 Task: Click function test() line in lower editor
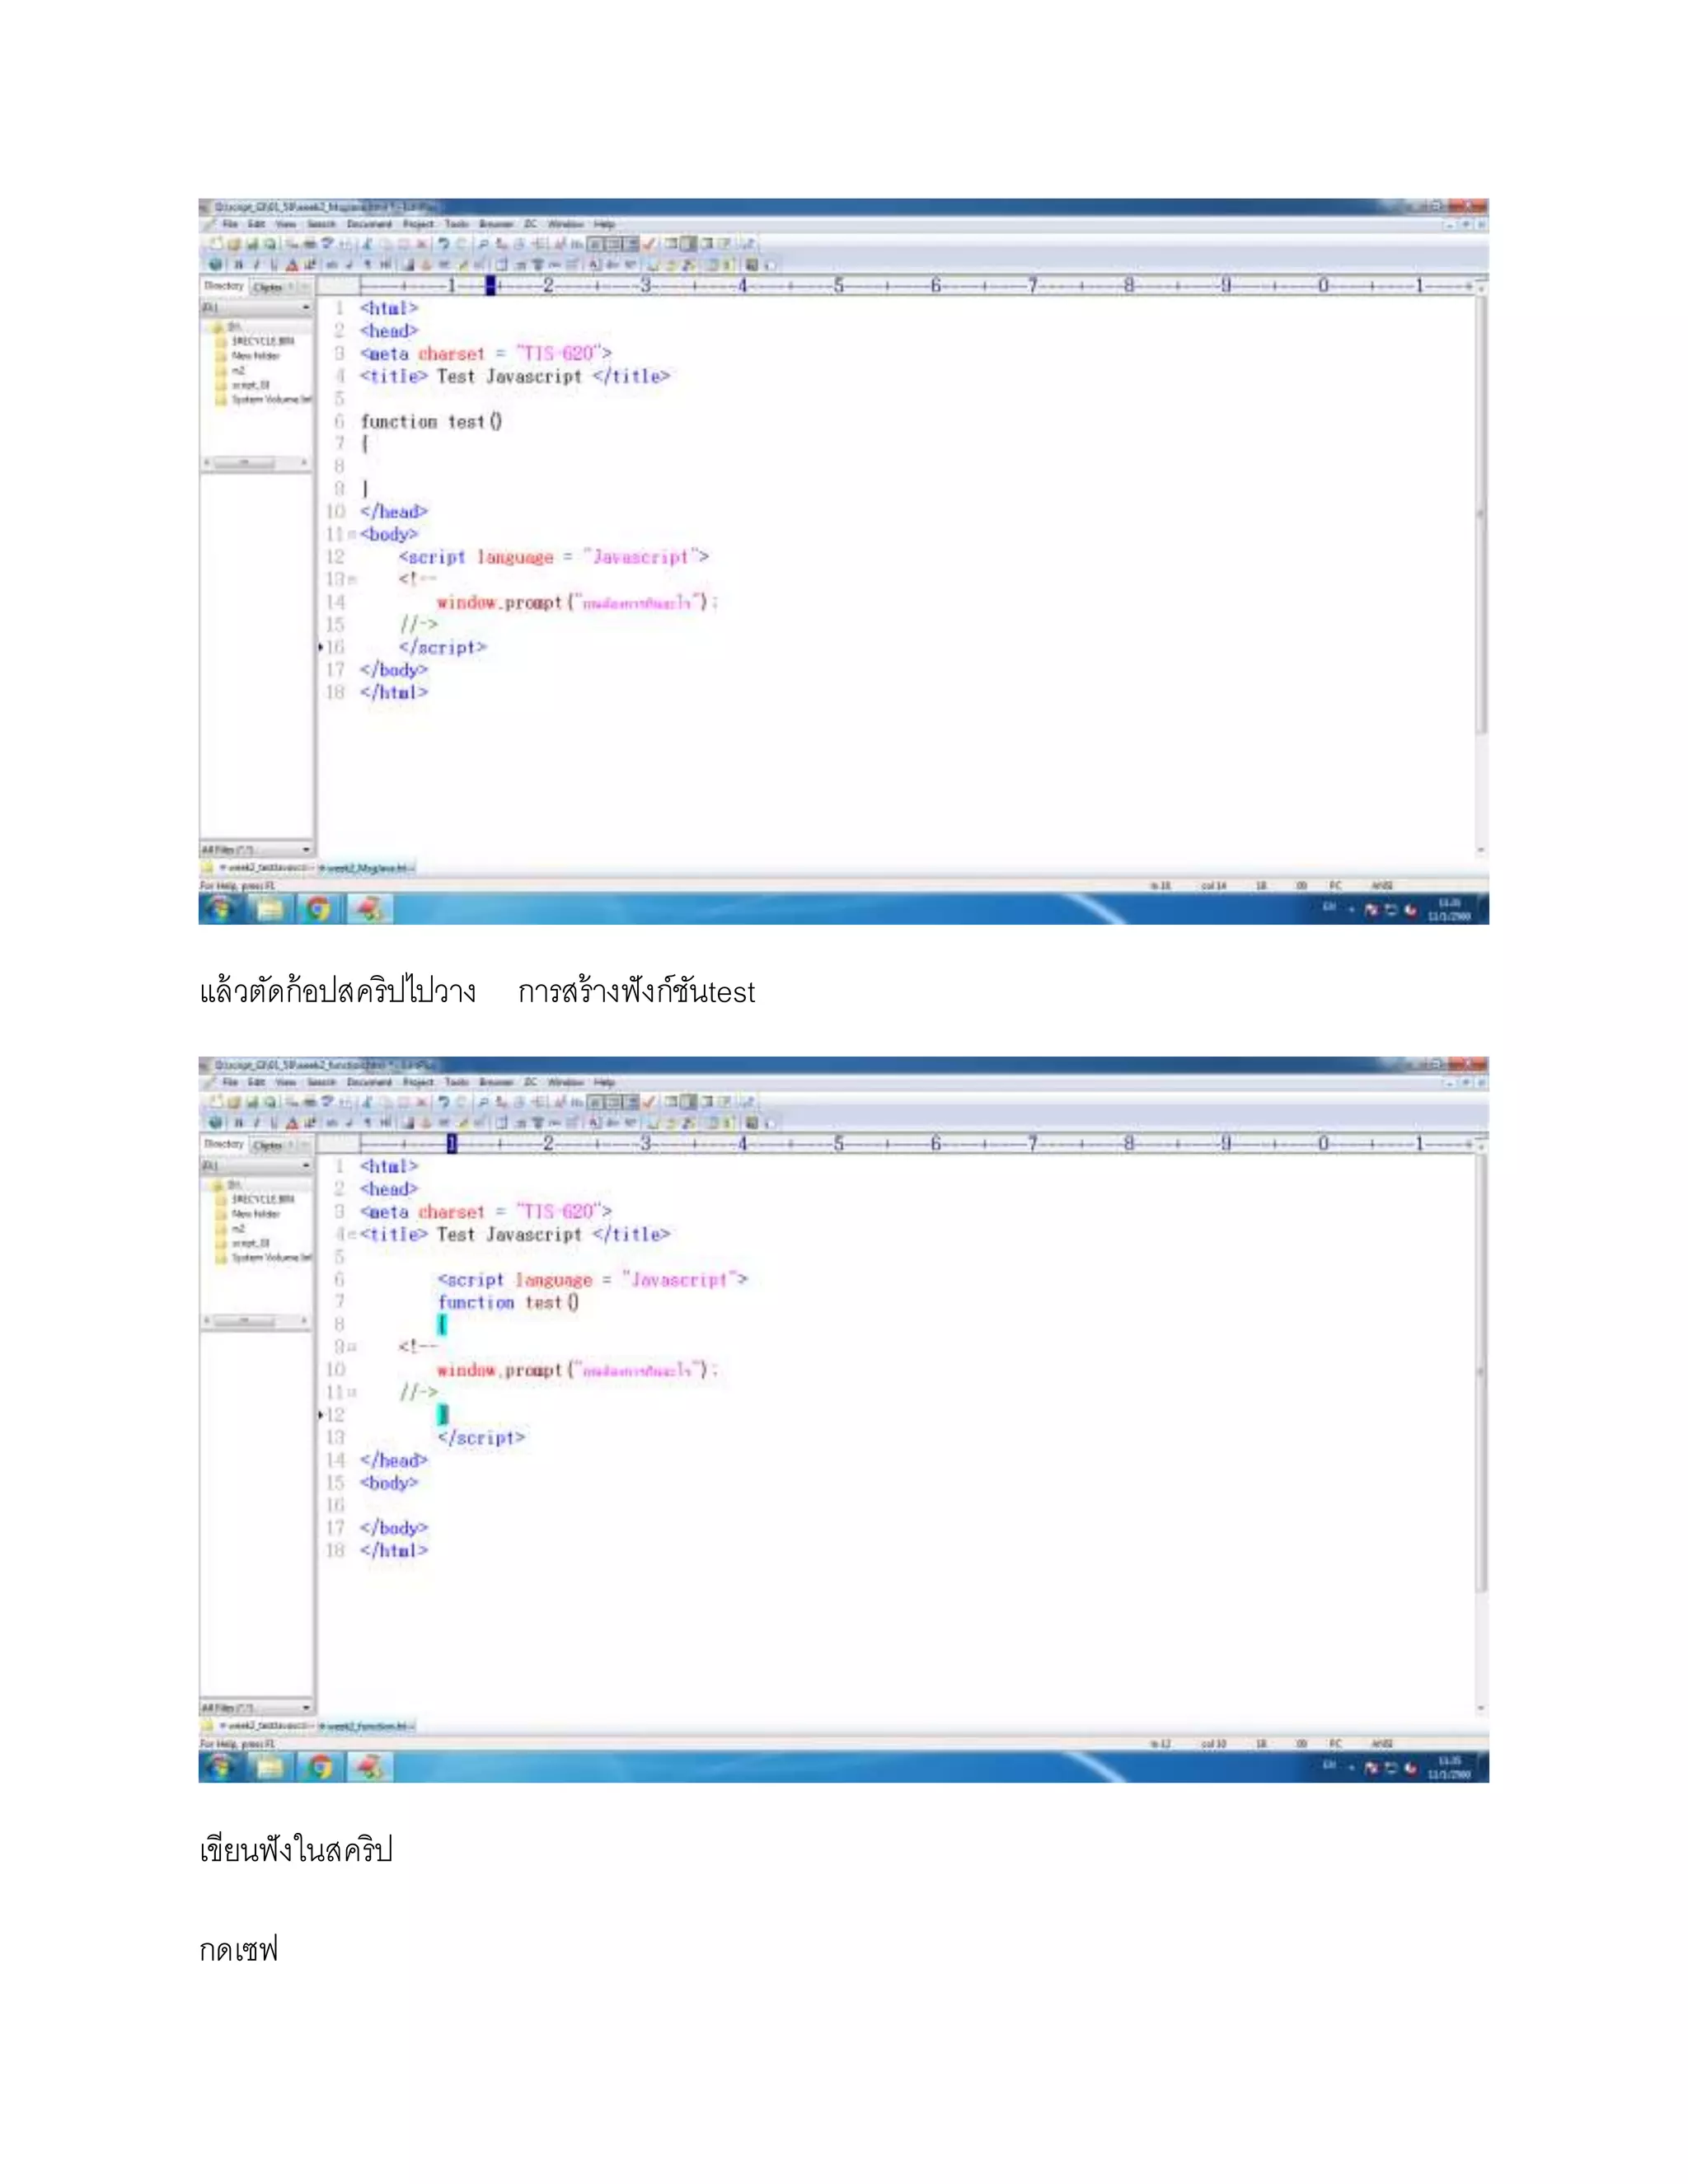coord(508,1302)
